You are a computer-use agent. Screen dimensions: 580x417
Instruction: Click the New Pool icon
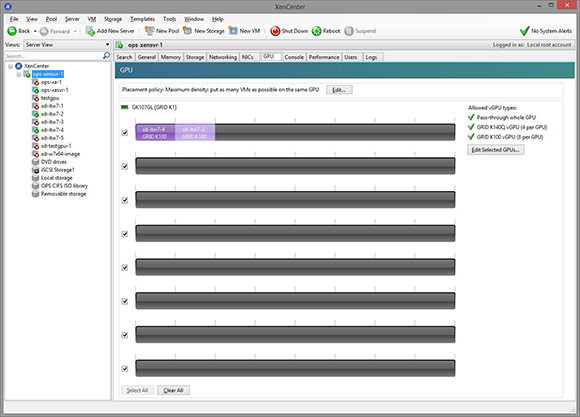149,31
